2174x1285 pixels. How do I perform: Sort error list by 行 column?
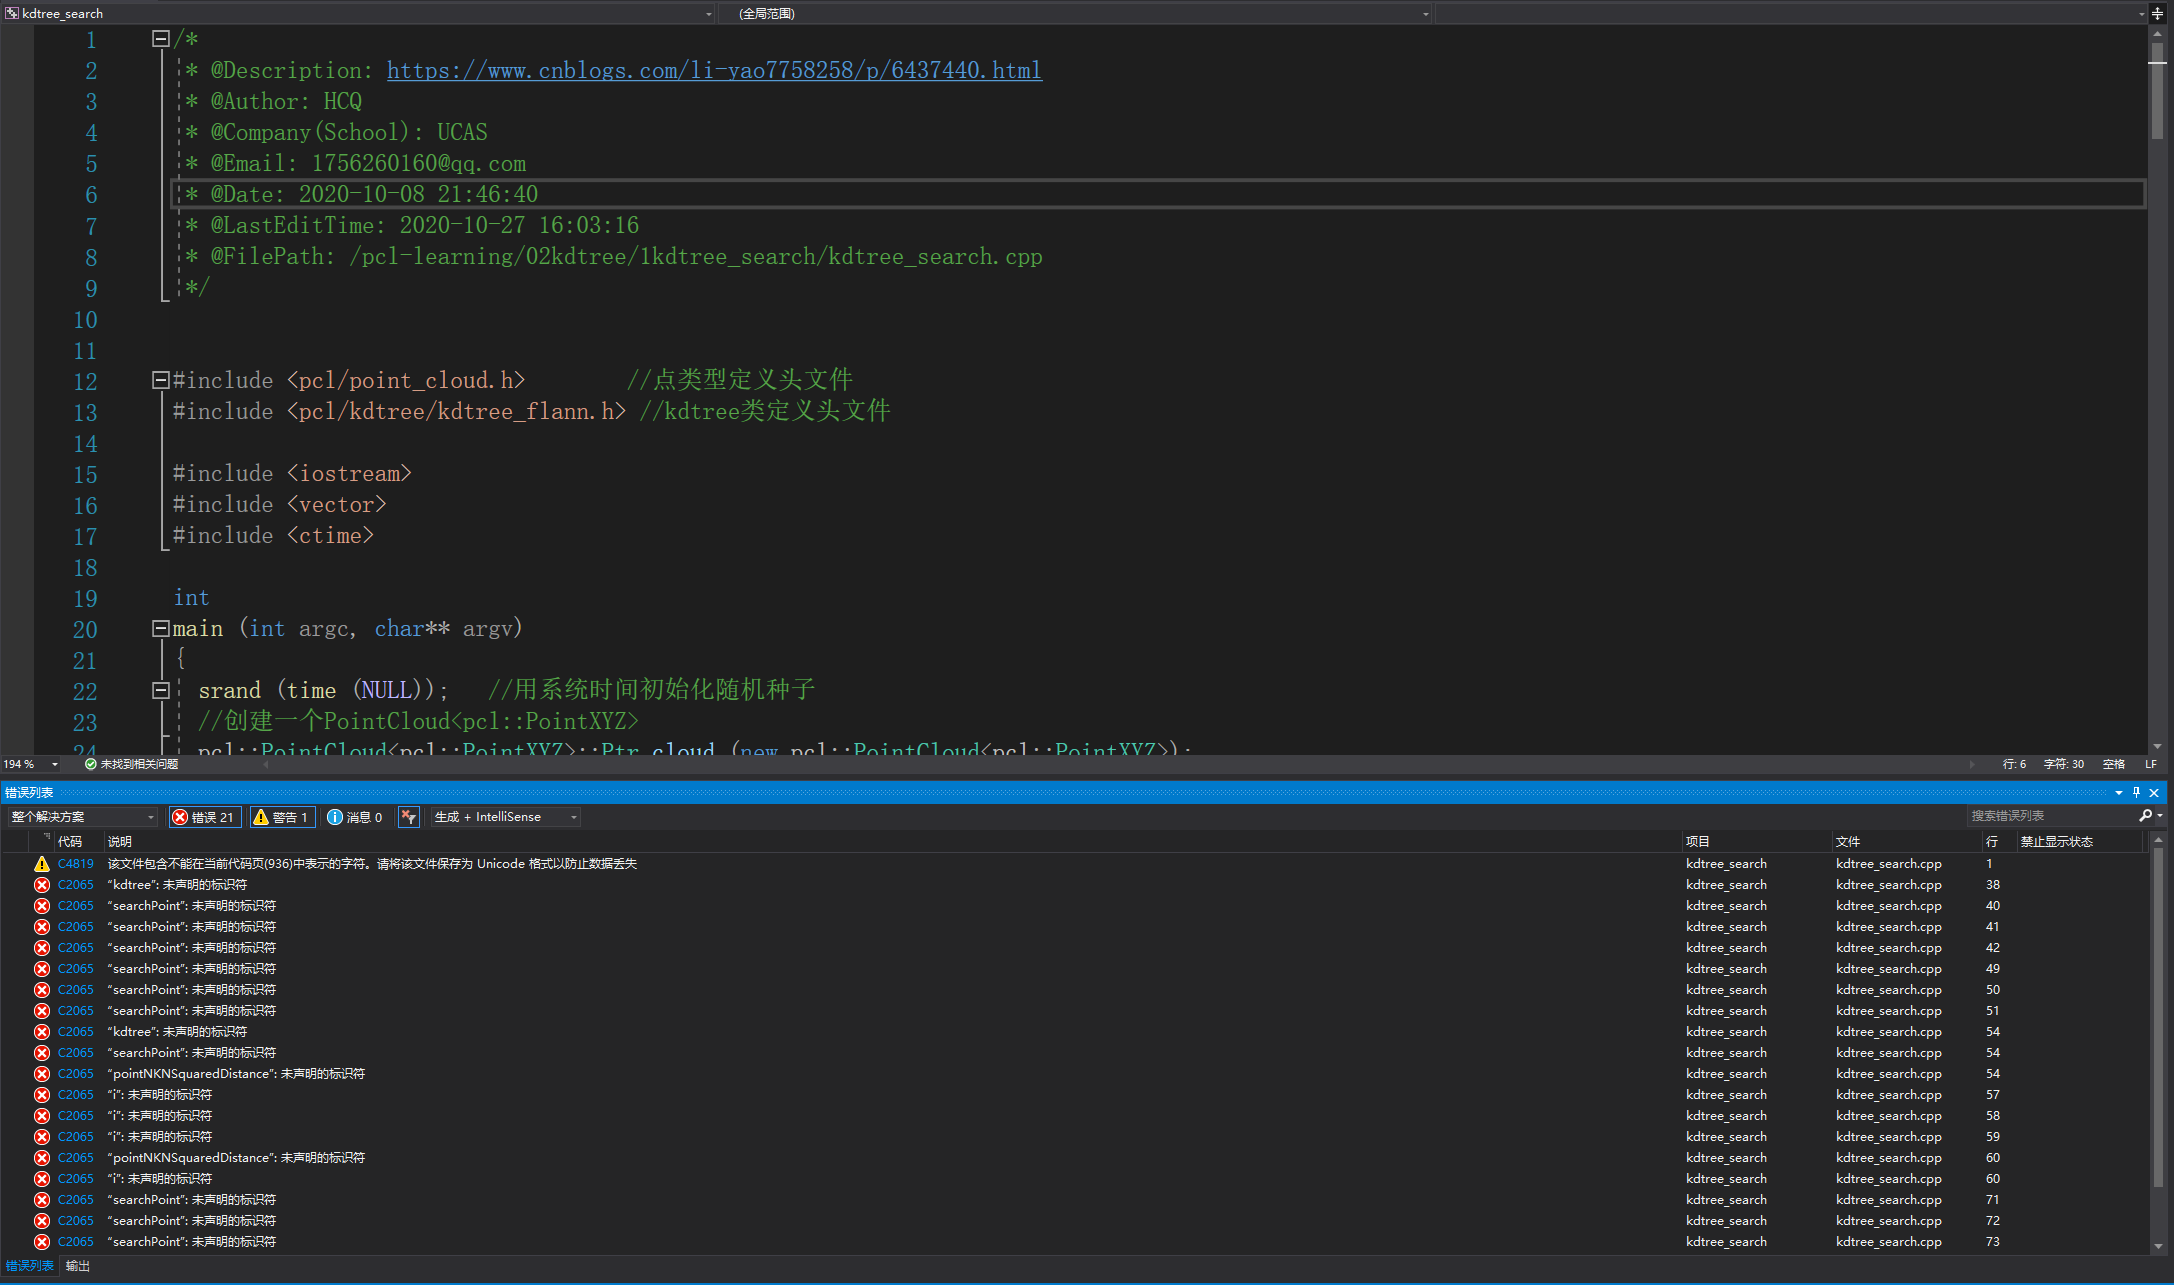click(1999, 842)
